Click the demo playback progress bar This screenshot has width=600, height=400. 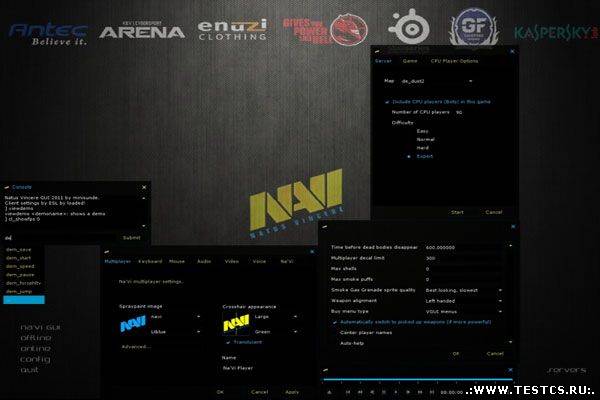[418, 380]
